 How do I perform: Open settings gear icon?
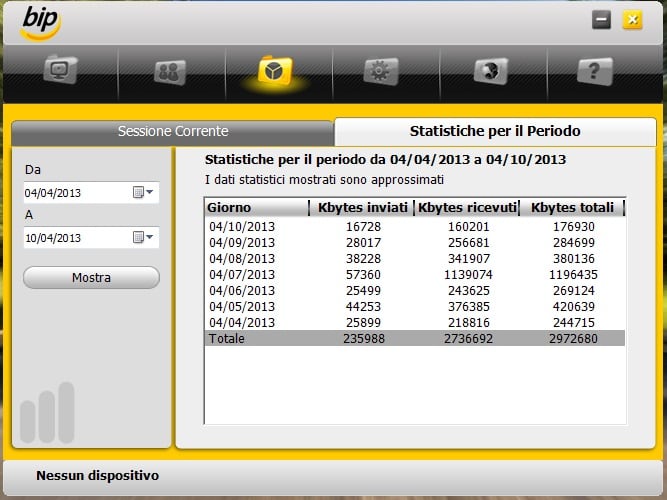[x=380, y=72]
